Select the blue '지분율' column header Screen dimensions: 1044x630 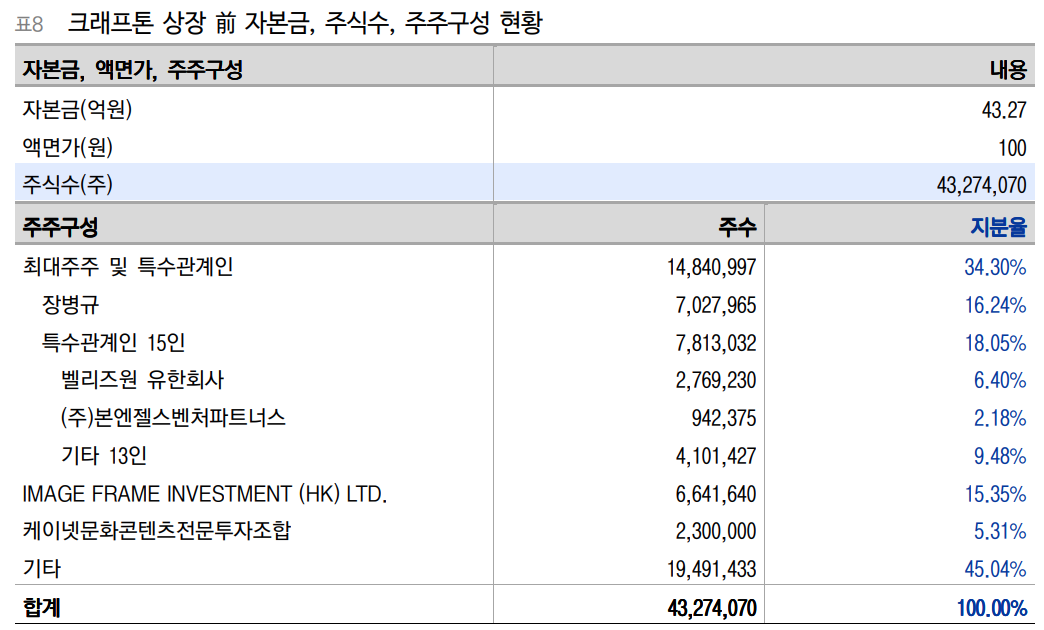tap(998, 227)
